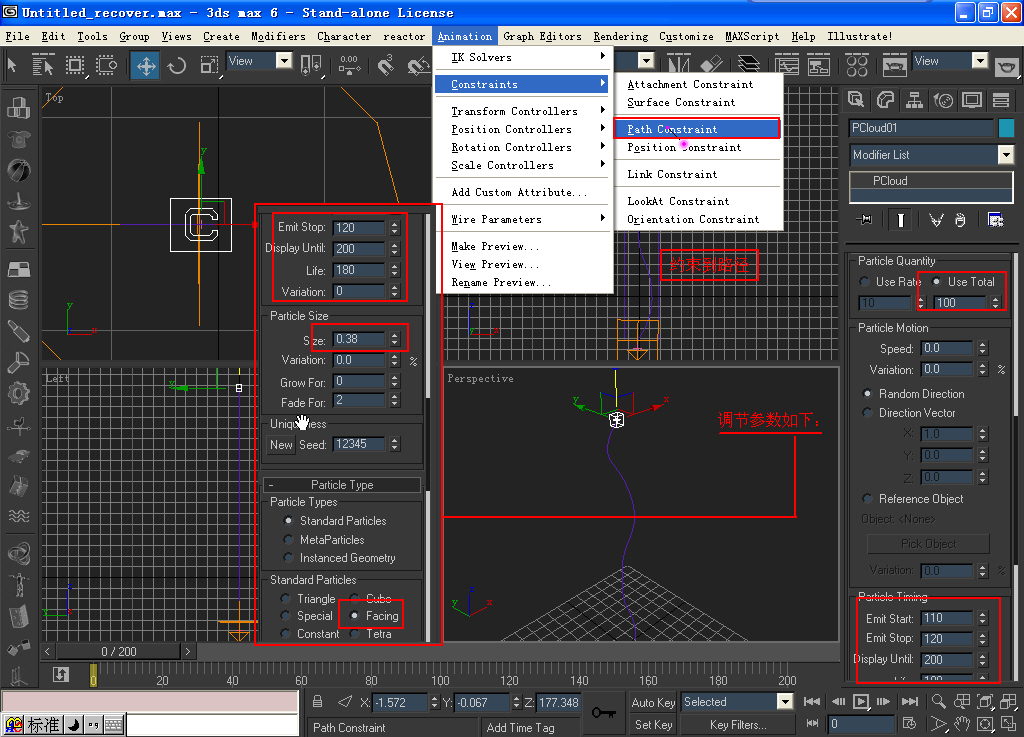Viewport: 1024px width, 737px height.
Task: Click the Remove Modifier trash icon
Action: point(960,220)
